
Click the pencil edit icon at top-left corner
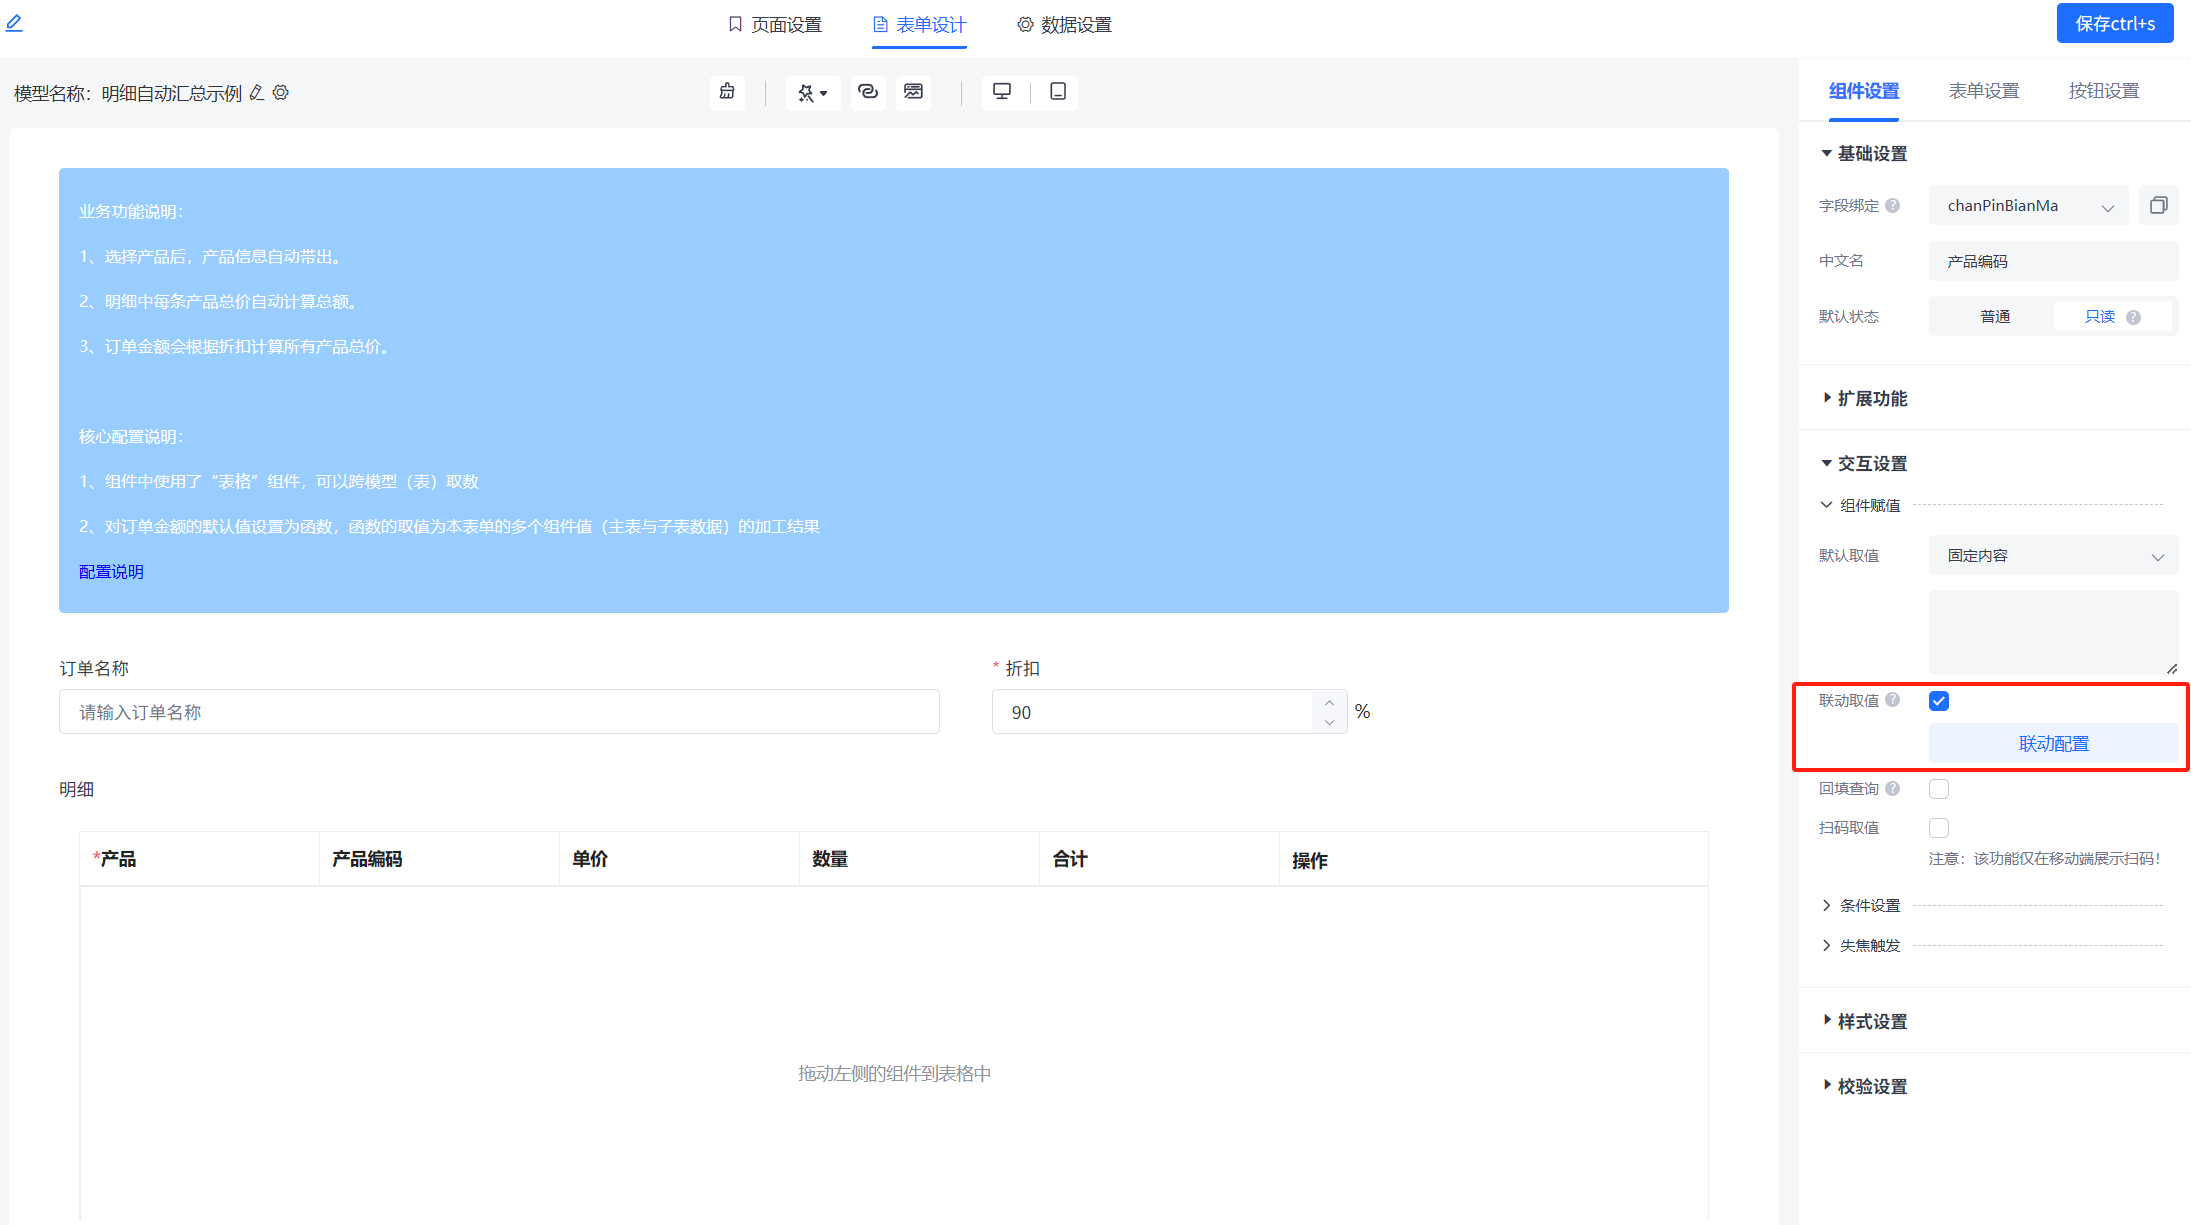click(x=14, y=23)
